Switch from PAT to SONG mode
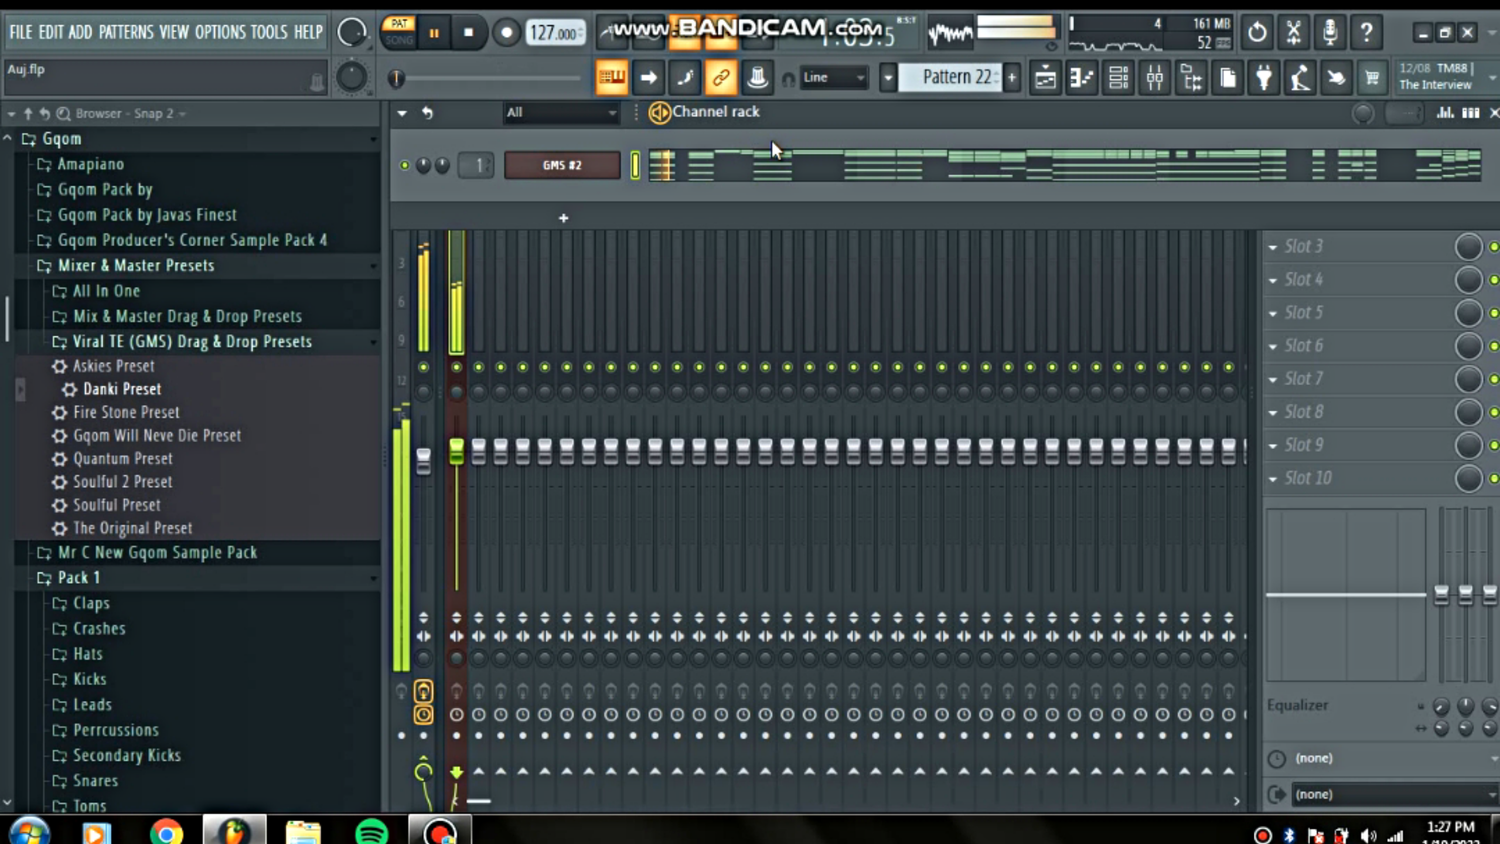 pos(399,42)
